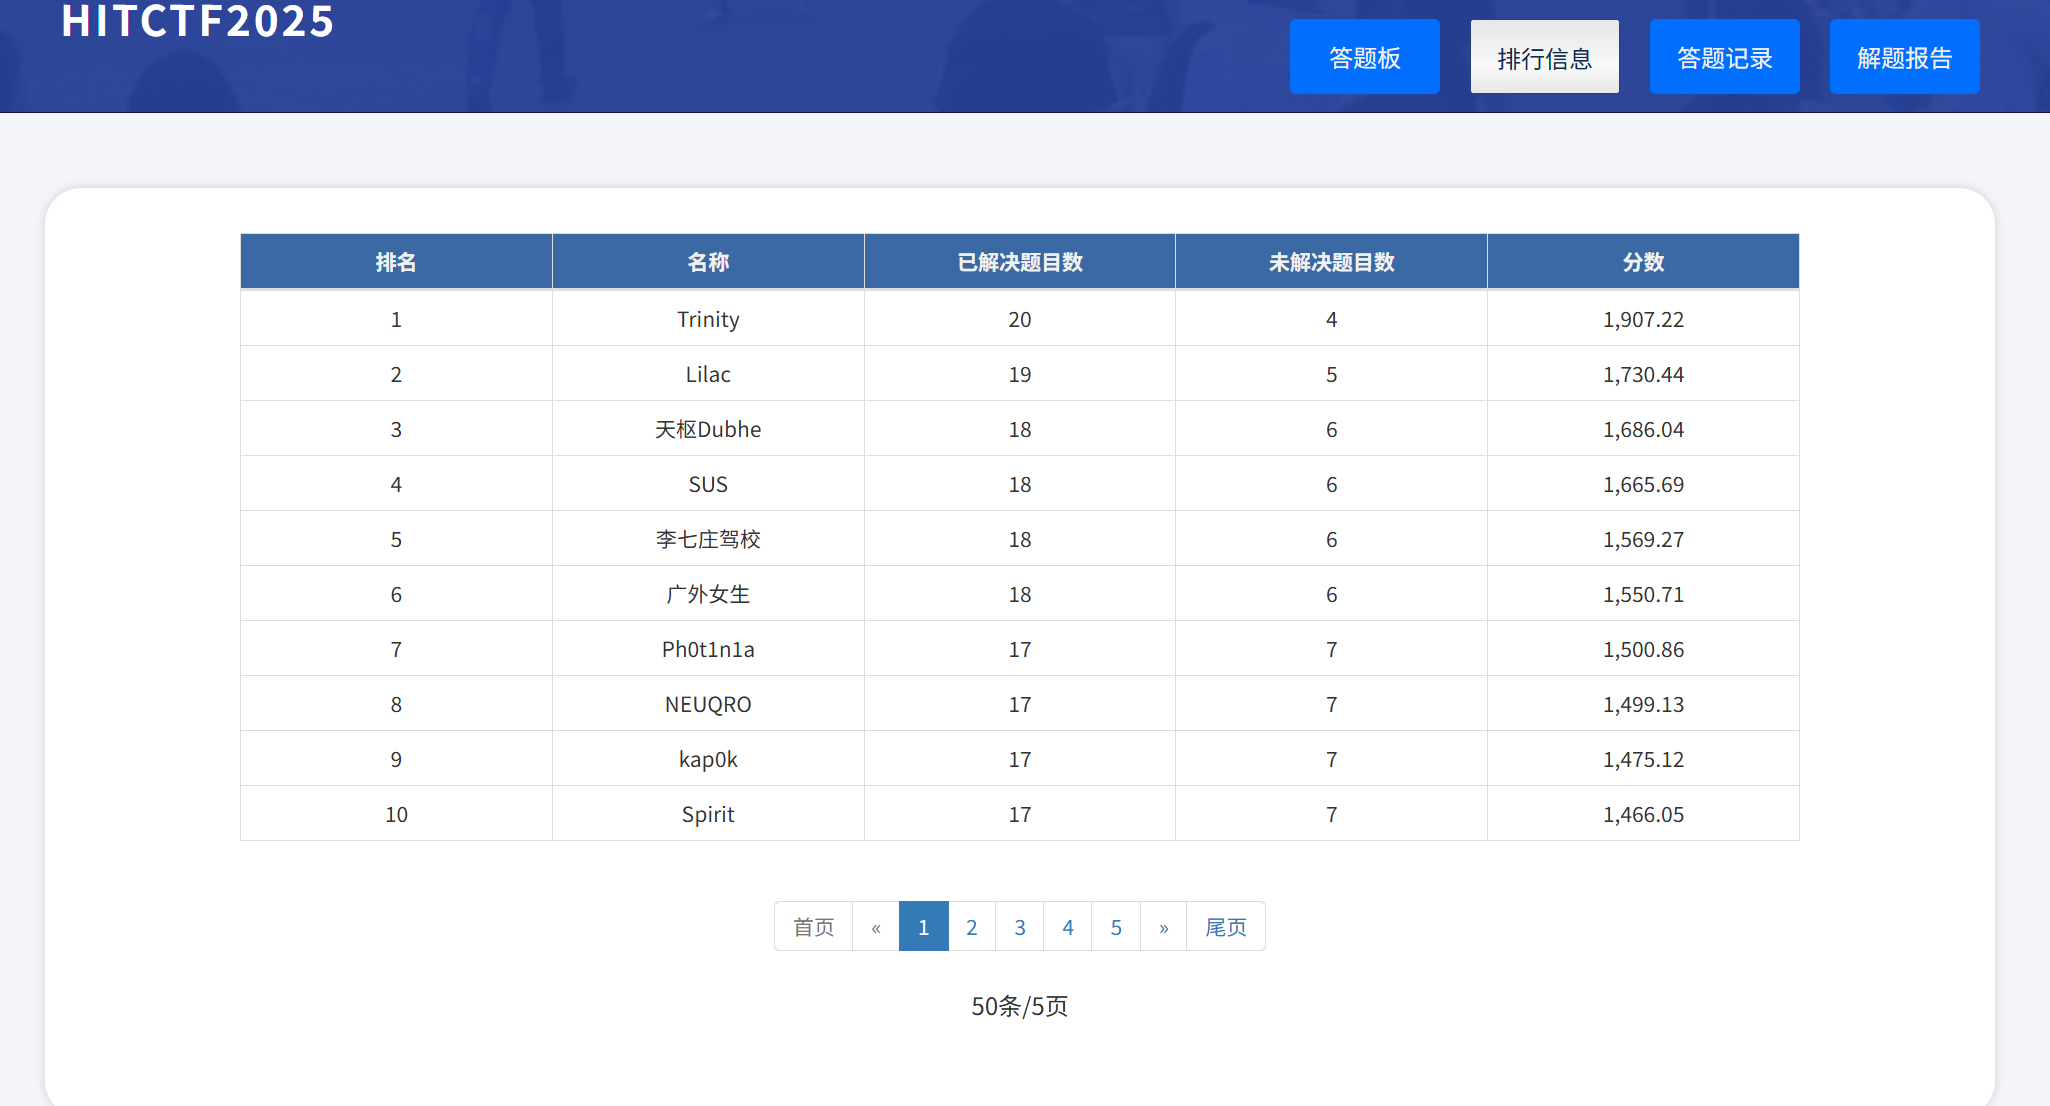This screenshot has width=2050, height=1106.
Task: Click the previous page « arrow
Action: 875,927
